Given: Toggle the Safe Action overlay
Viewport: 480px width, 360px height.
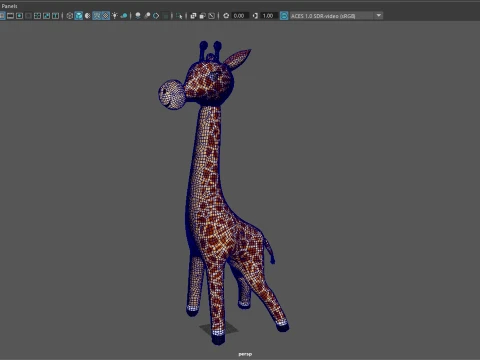Looking at the screenshot, I should 46,16.
